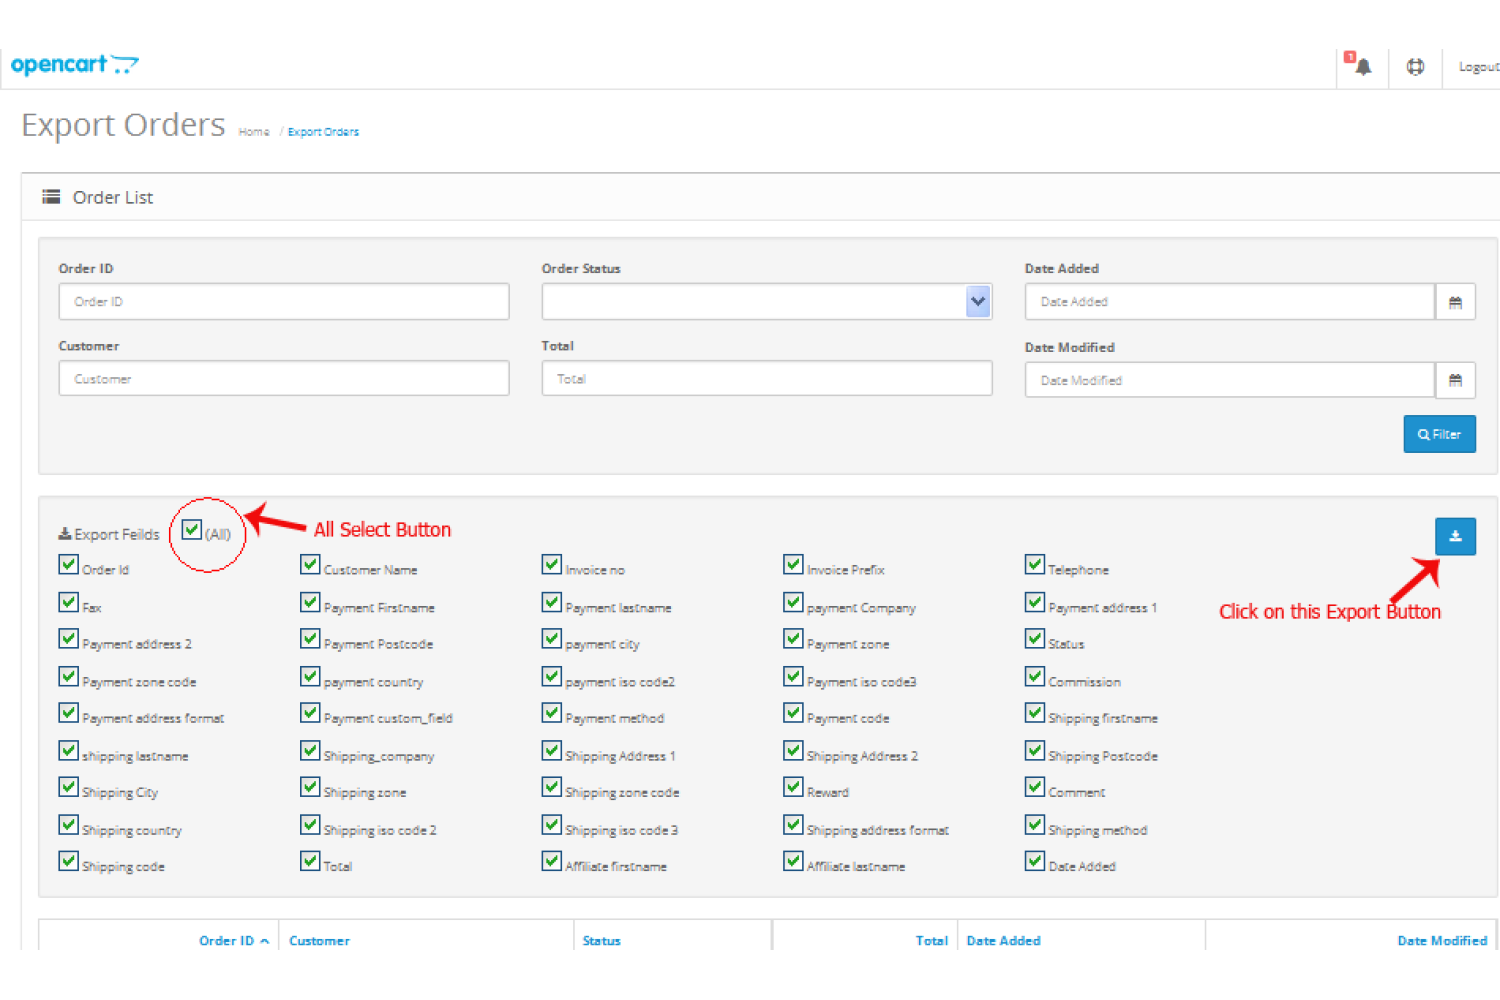Open the Date Added calendar picker
The image size is (1500, 1000).
pyautogui.click(x=1455, y=302)
